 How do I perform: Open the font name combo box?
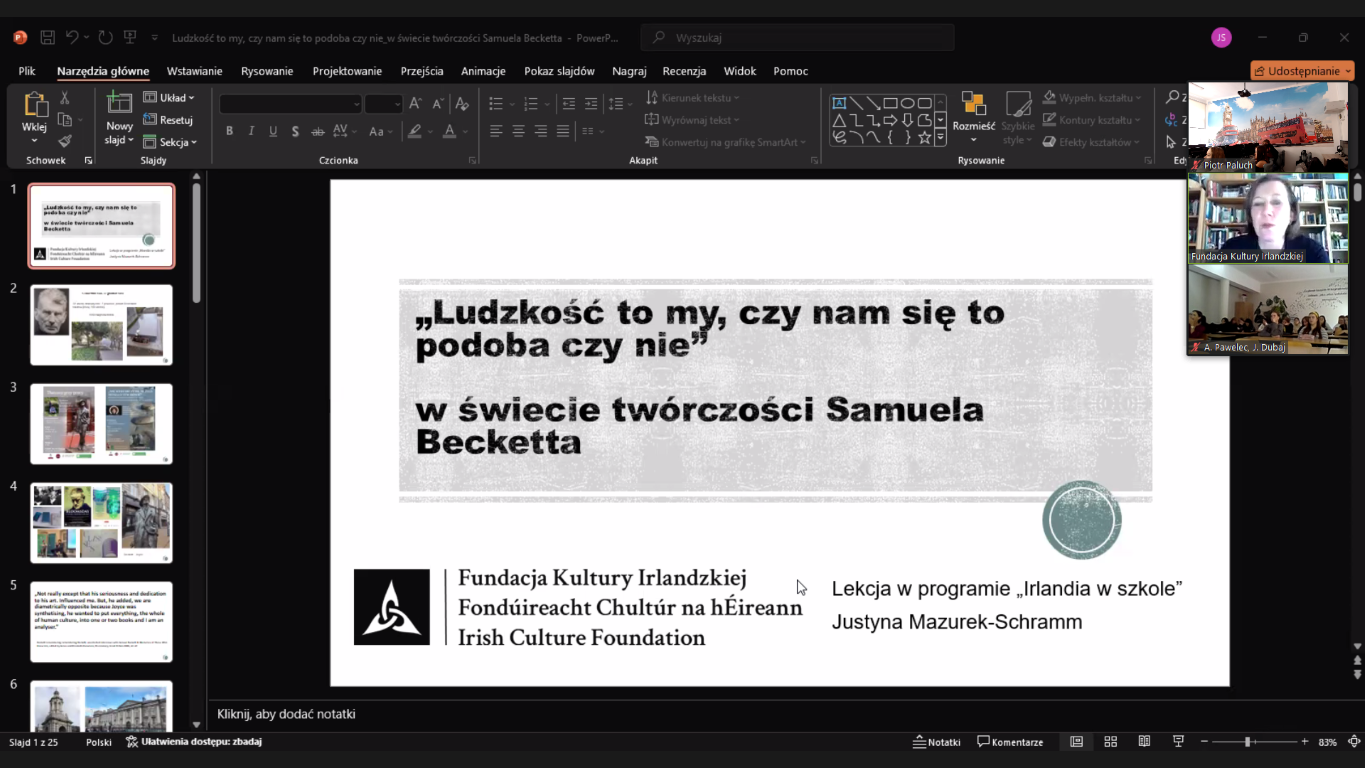point(290,104)
